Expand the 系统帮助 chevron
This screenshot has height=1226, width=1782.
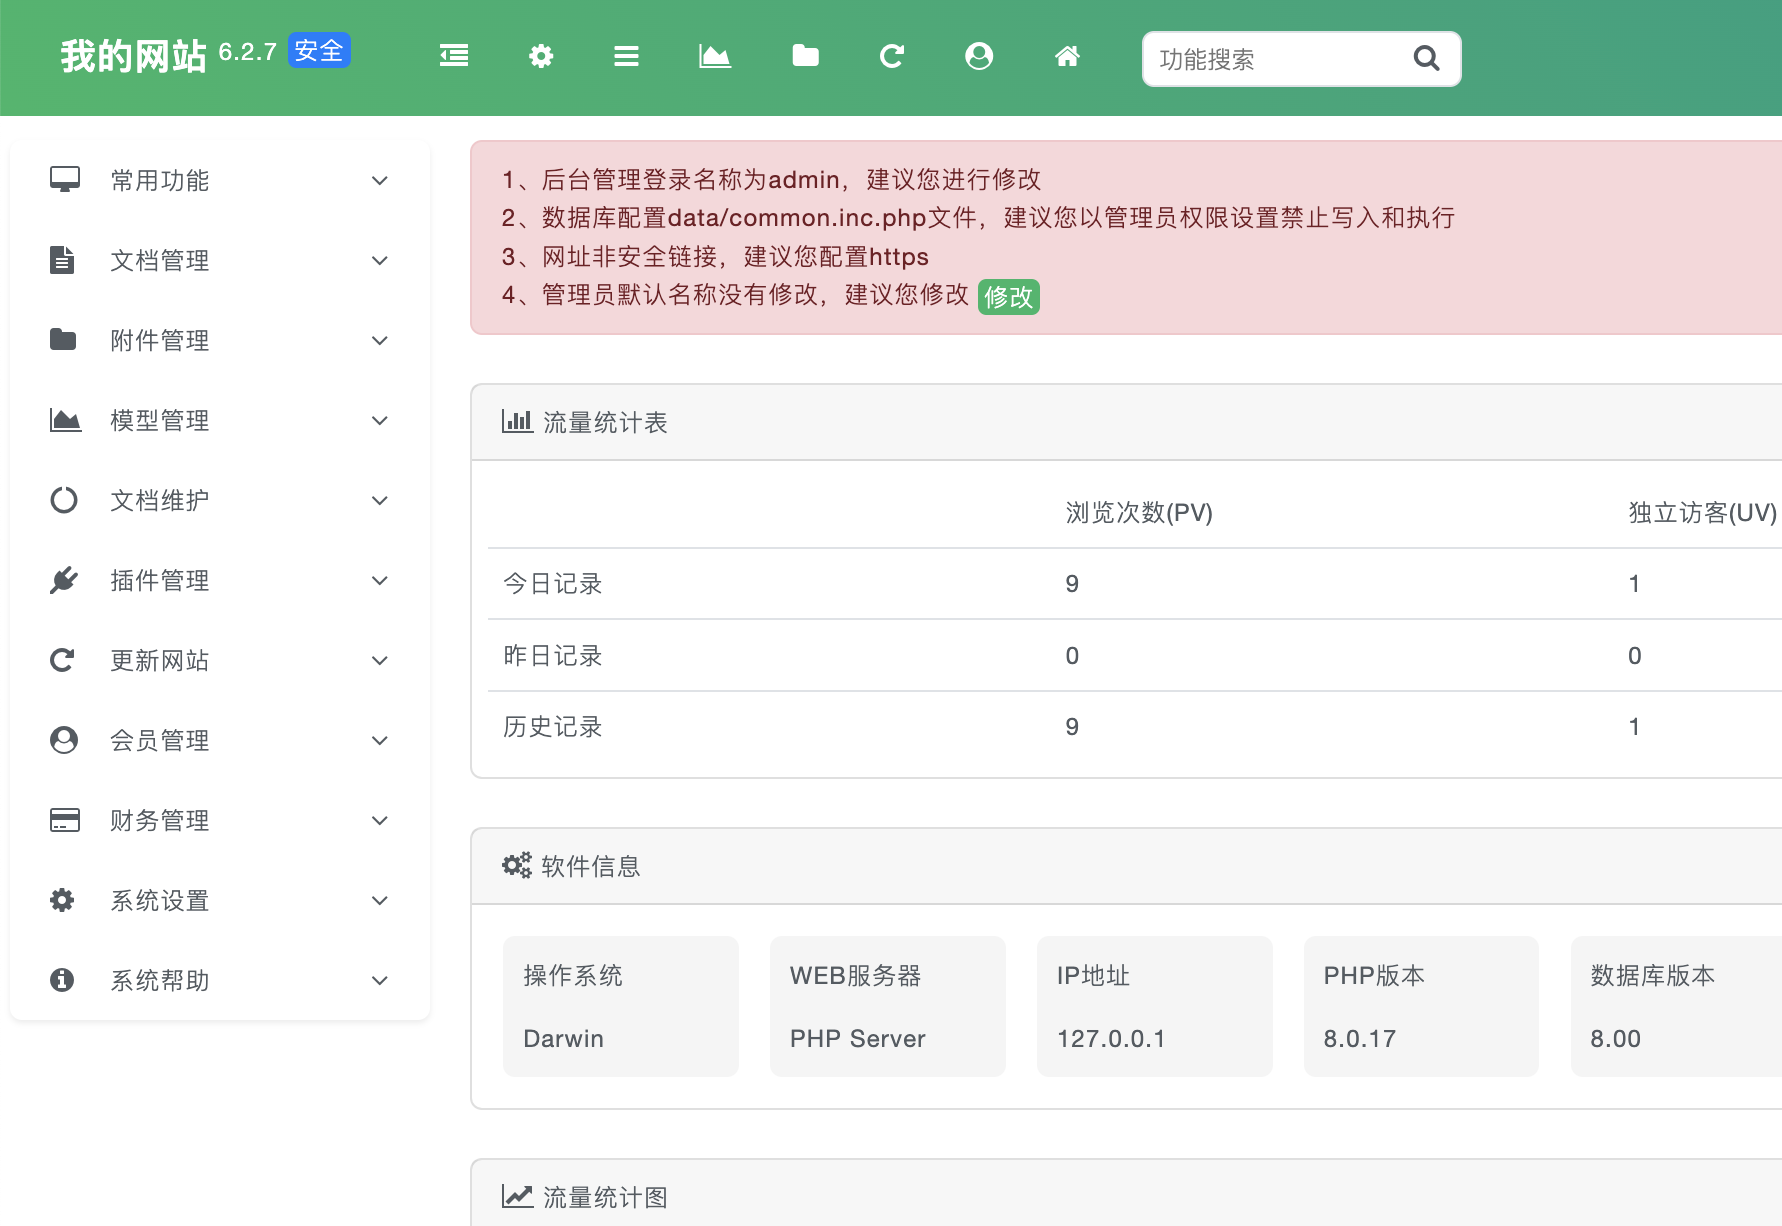pyautogui.click(x=380, y=980)
